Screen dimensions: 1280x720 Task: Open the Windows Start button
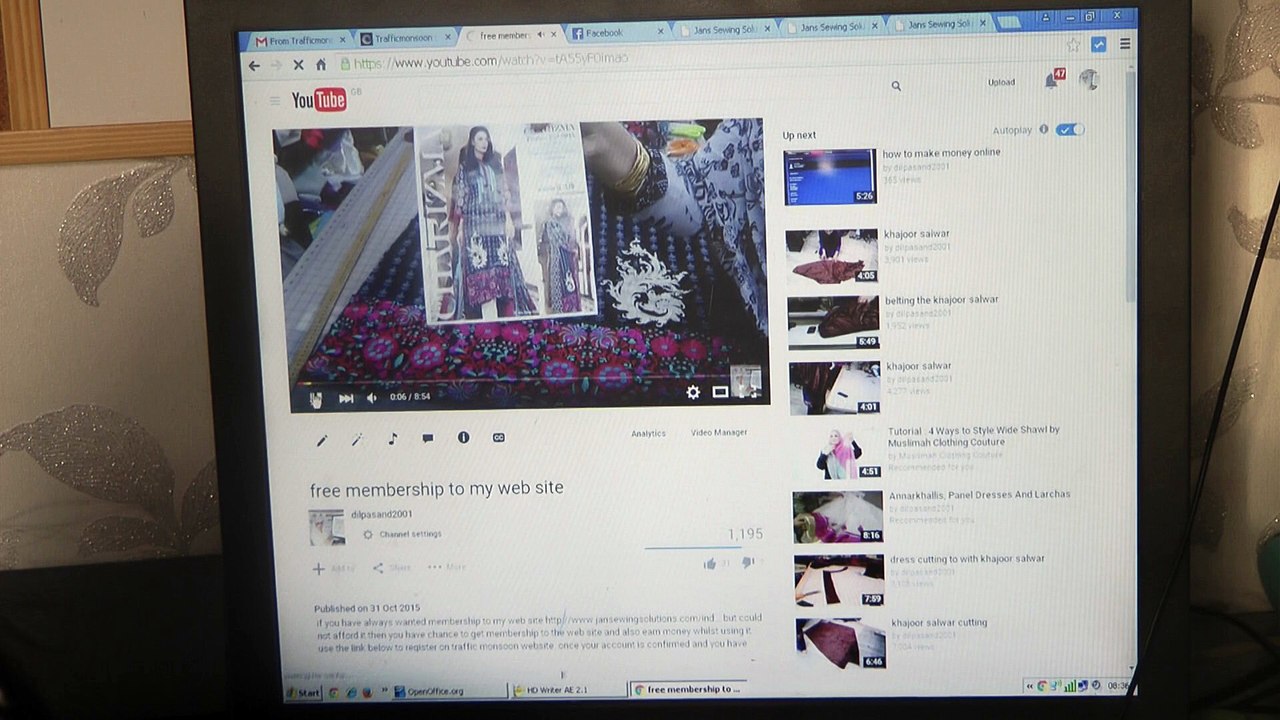point(303,692)
